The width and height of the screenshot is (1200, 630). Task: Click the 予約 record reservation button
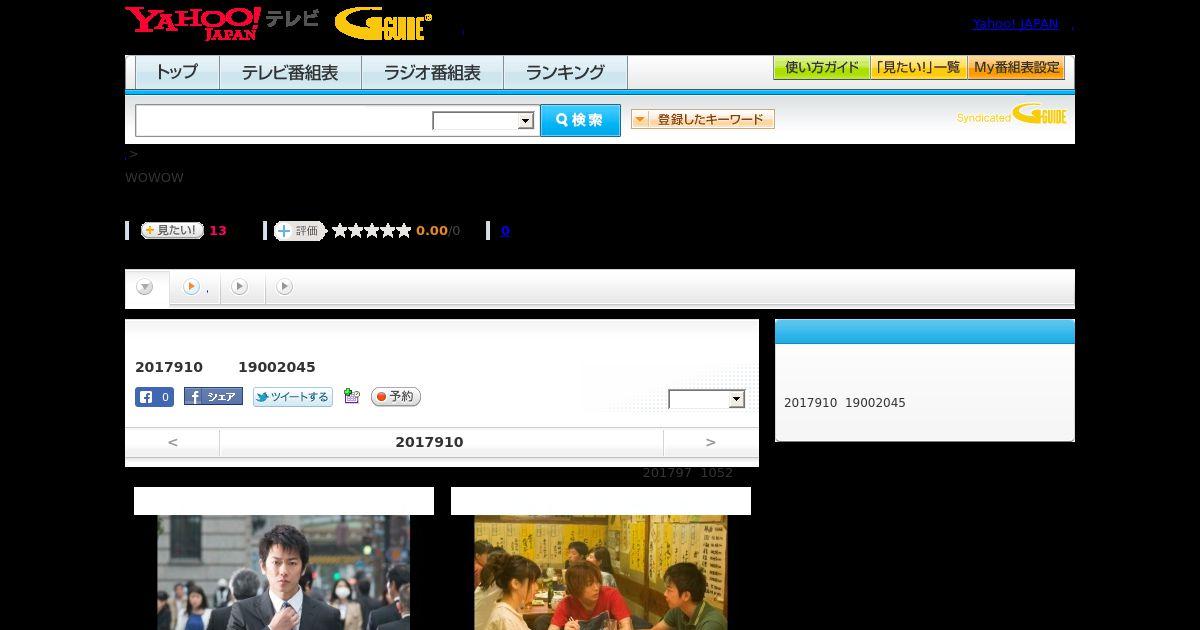pyautogui.click(x=396, y=397)
